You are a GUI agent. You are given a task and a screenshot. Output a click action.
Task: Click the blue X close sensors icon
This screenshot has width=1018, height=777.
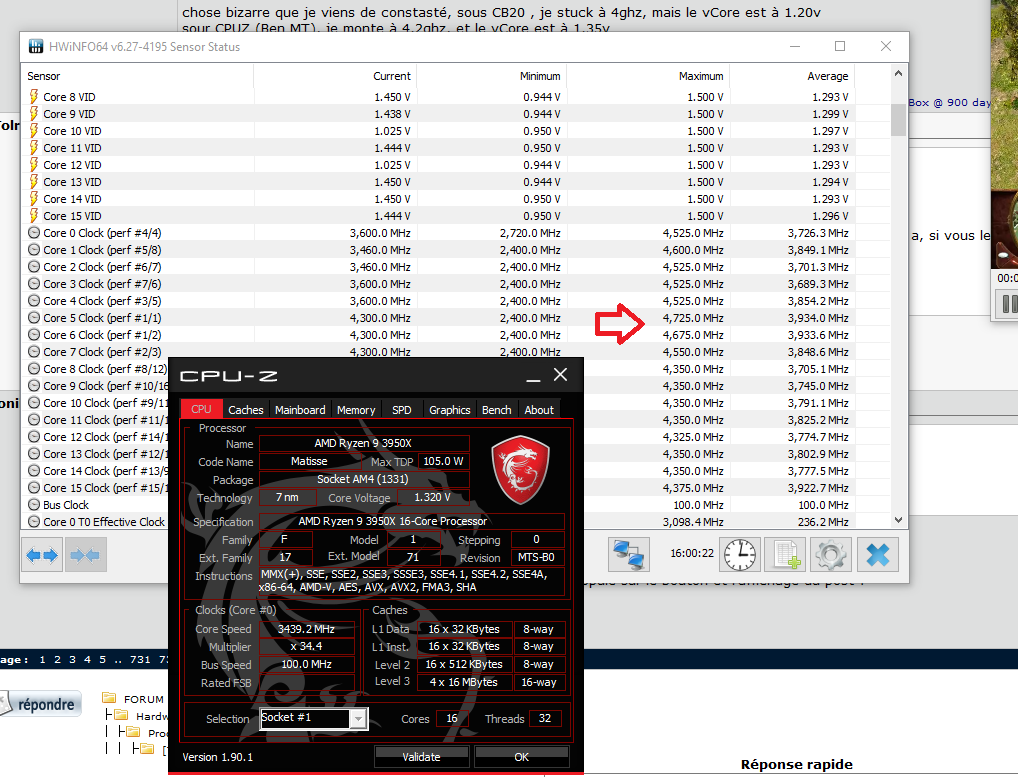tap(878, 555)
